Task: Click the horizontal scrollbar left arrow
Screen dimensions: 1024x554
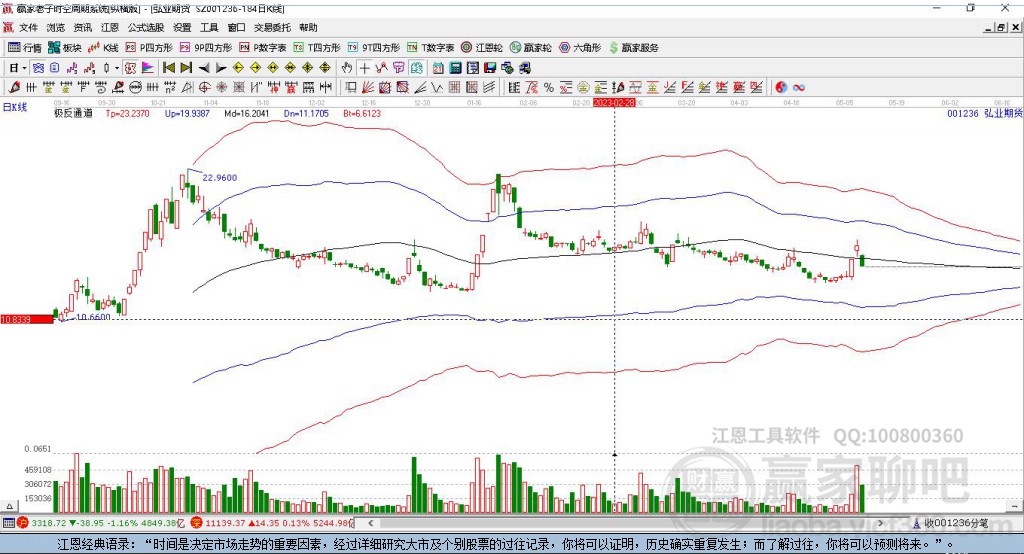Action: (371, 523)
